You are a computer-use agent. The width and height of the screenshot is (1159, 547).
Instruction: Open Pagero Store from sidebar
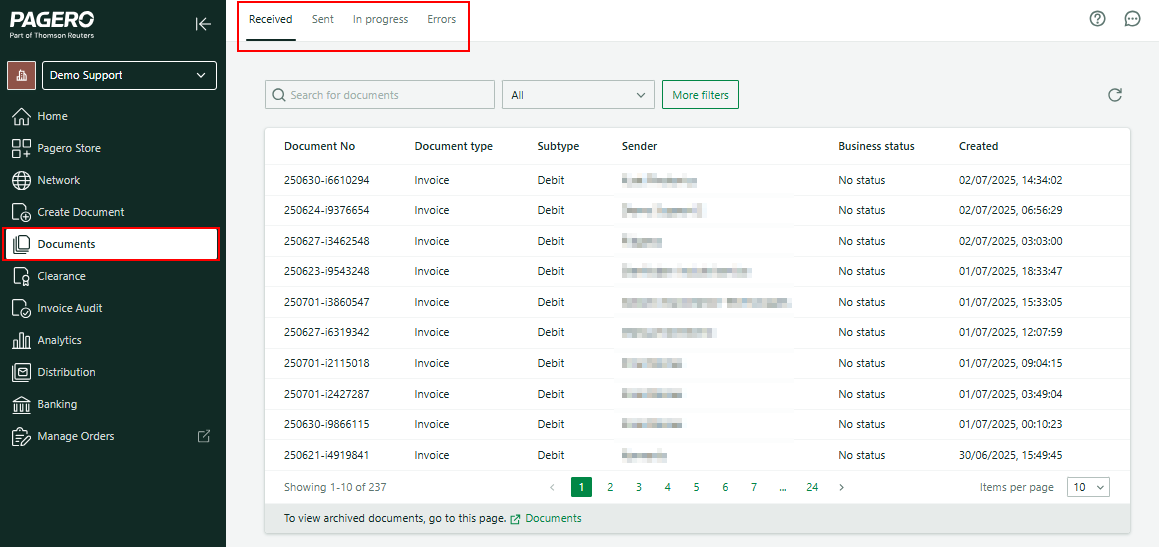coord(68,148)
